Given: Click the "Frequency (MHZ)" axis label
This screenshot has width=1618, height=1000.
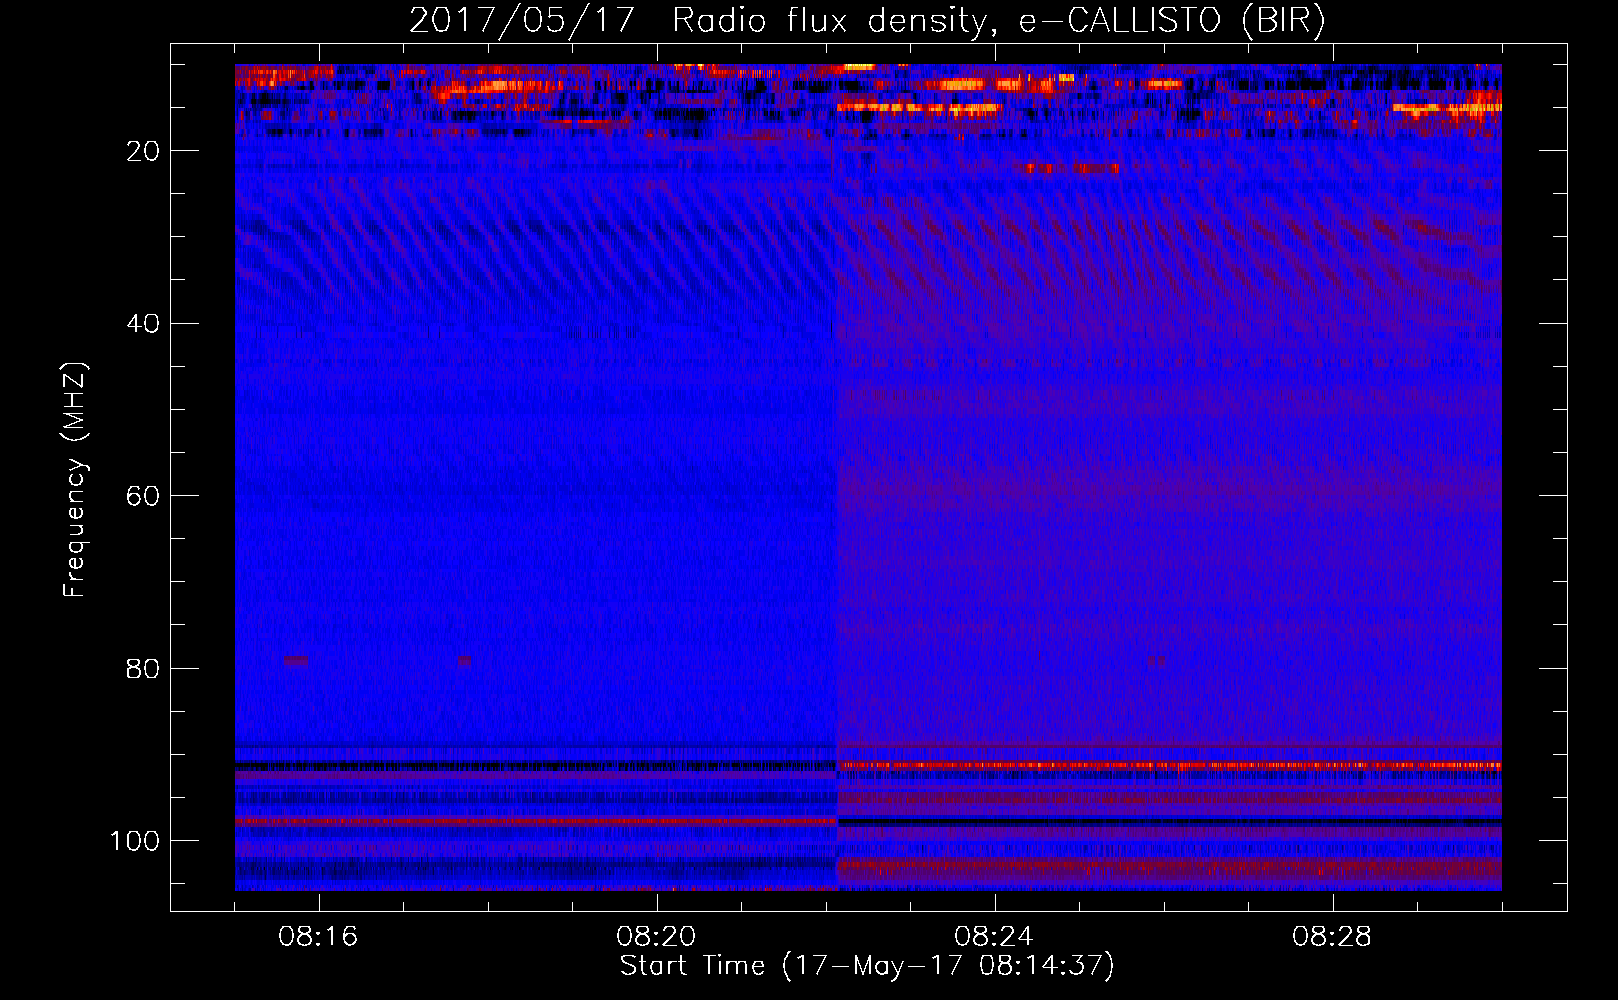Looking at the screenshot, I should 75,480.
